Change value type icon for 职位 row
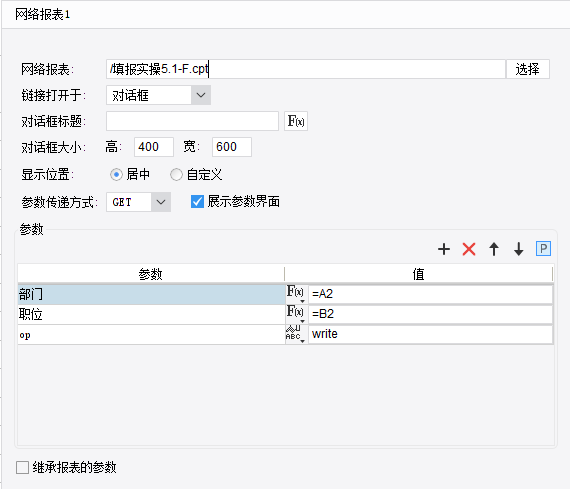 (x=296, y=314)
